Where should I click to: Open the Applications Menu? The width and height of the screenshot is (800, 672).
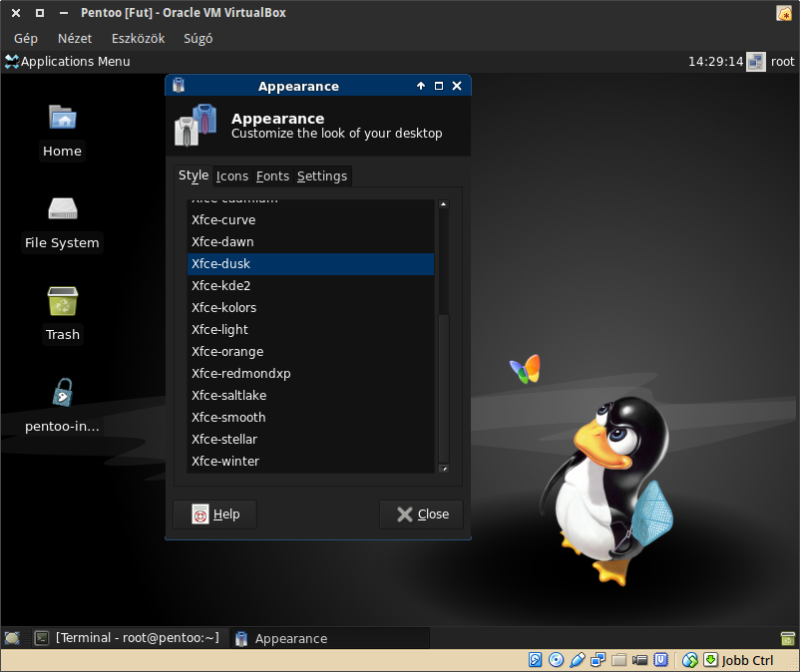coord(68,62)
